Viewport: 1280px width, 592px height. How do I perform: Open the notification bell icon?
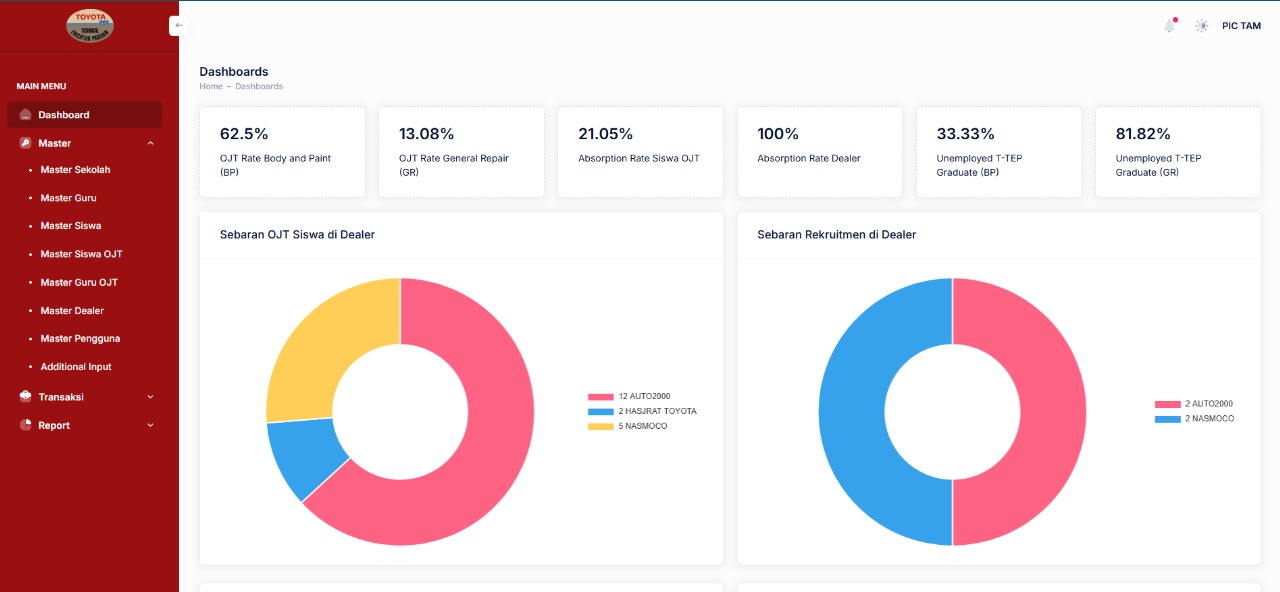pos(1169,26)
